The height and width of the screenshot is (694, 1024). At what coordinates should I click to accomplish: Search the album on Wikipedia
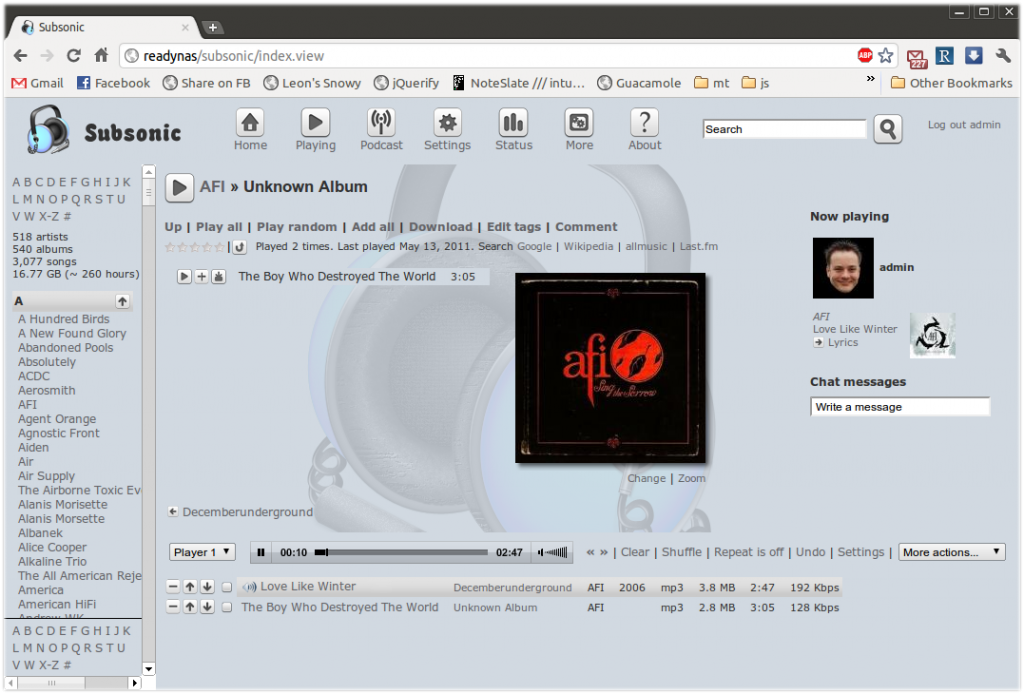coord(588,246)
